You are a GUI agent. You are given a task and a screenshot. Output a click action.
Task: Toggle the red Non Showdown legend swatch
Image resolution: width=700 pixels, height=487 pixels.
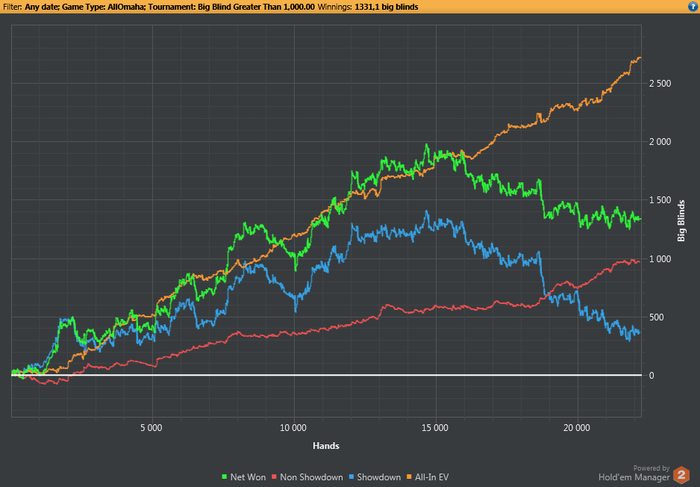[x=275, y=477]
